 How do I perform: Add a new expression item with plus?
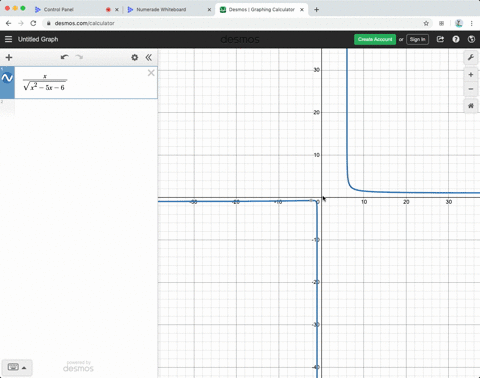point(9,57)
